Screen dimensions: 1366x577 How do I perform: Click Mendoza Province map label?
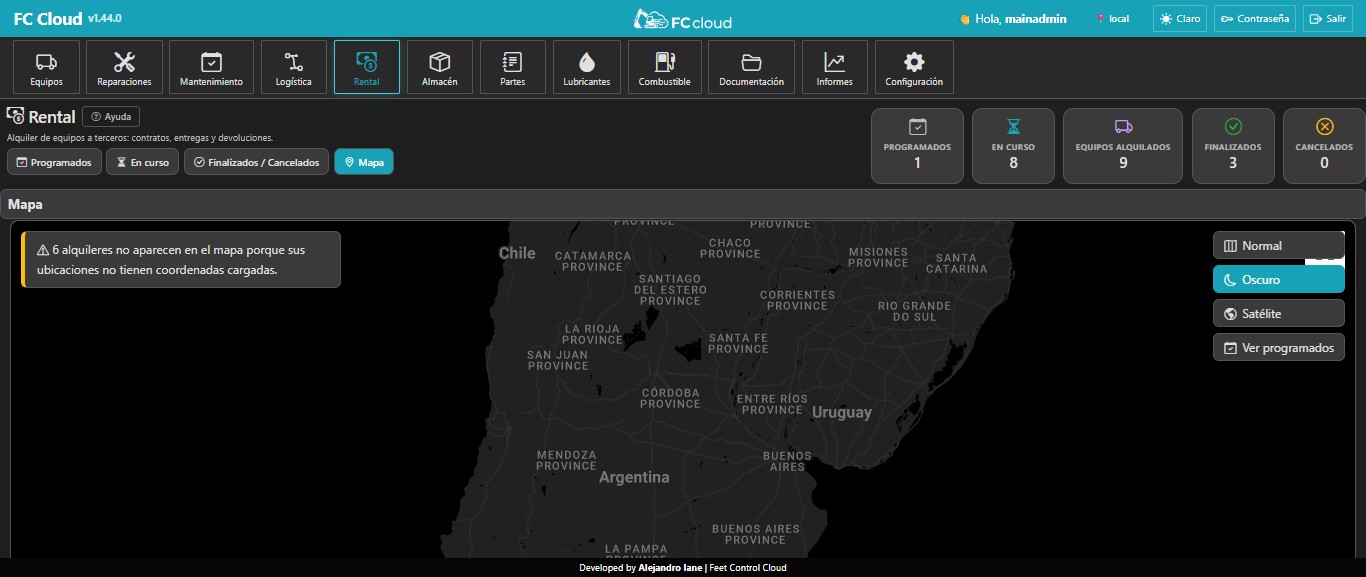point(566,460)
